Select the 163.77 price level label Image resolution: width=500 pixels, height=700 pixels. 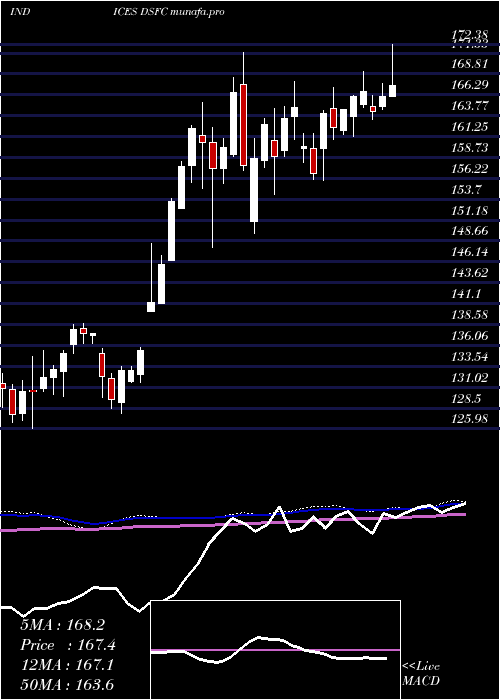click(469, 106)
